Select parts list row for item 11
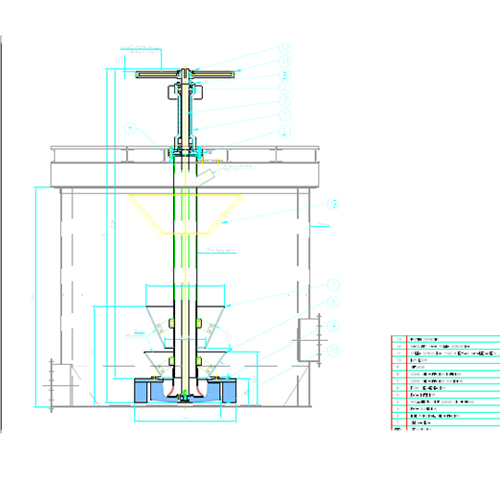 coord(446,353)
